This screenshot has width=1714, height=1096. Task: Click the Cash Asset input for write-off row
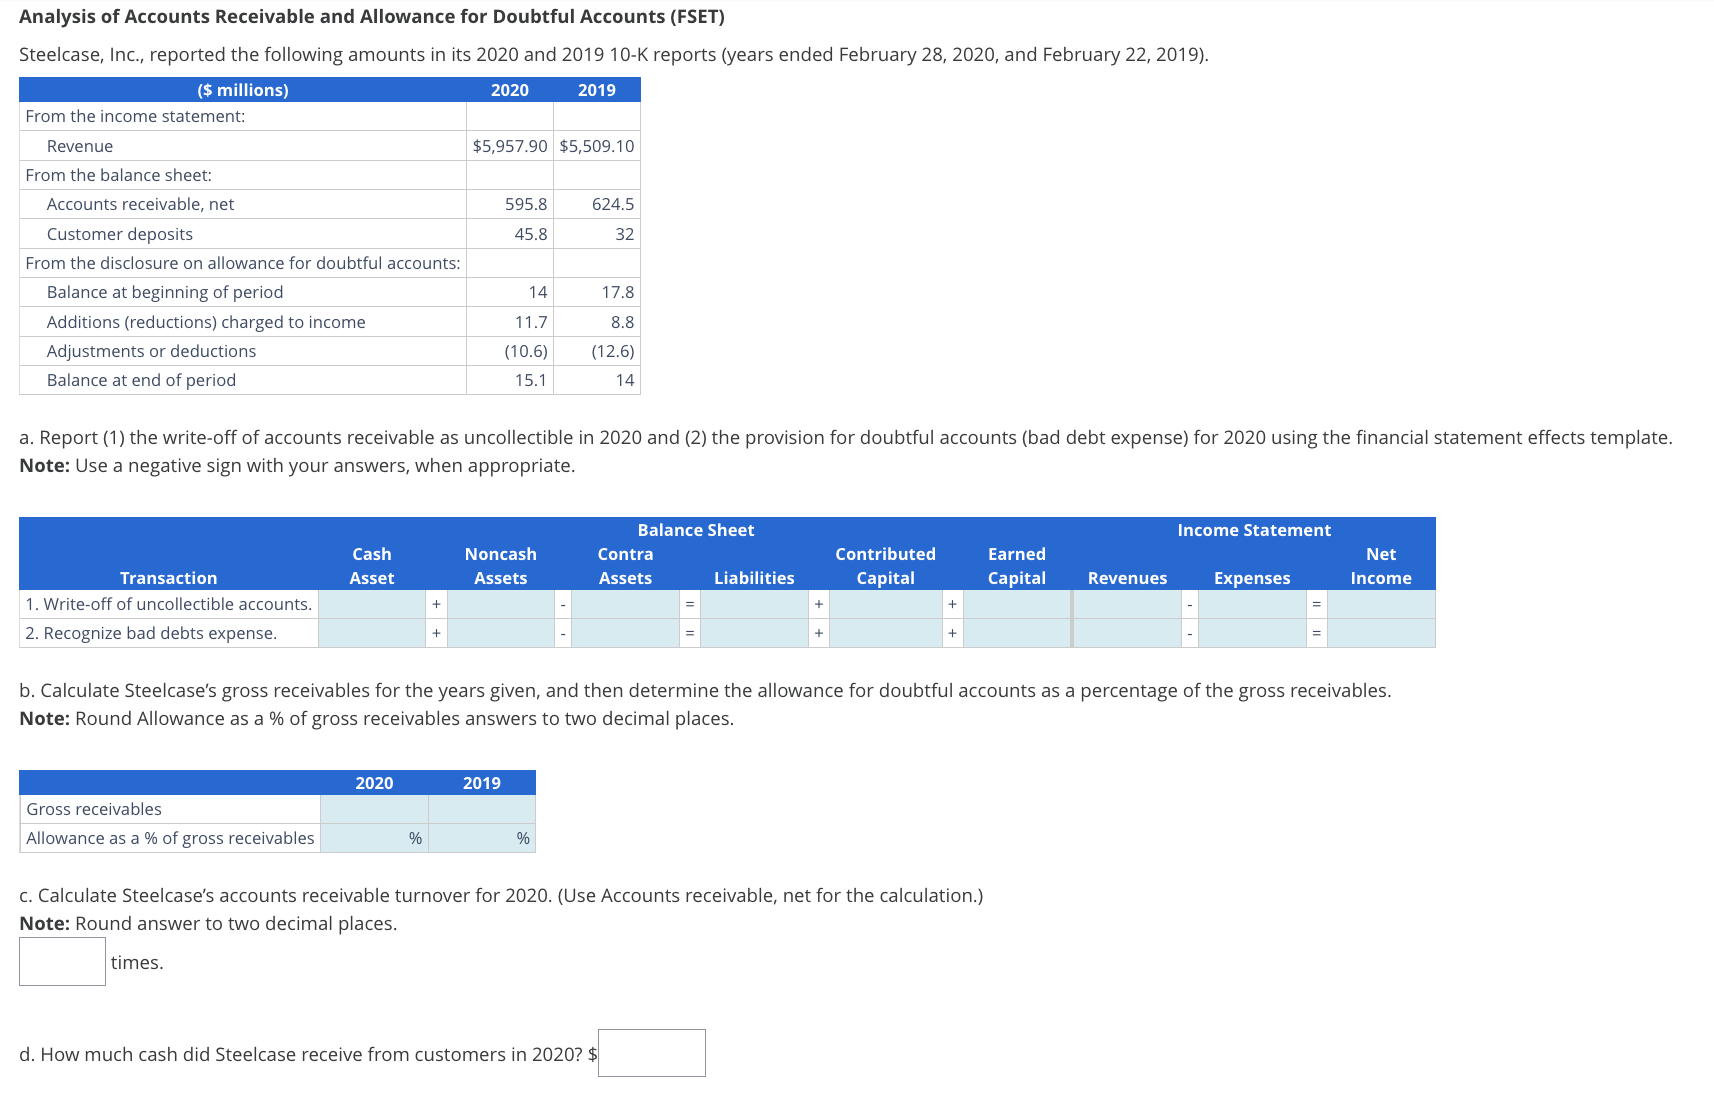tap(372, 604)
